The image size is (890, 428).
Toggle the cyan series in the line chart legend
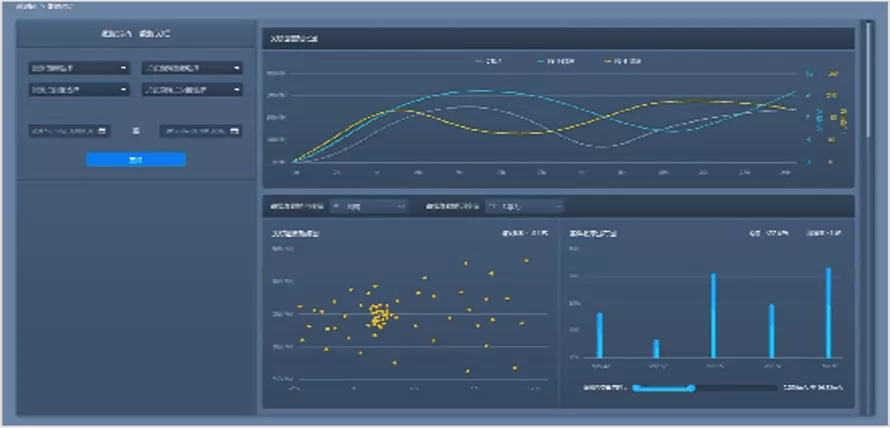[x=555, y=61]
